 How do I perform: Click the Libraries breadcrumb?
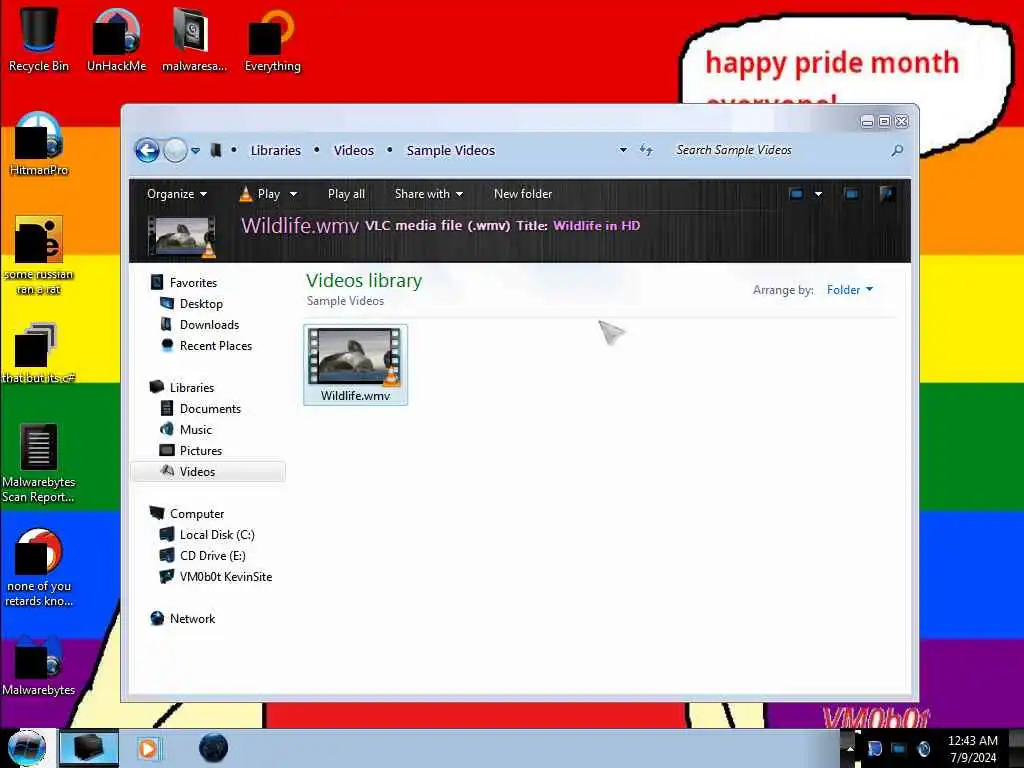tap(276, 150)
